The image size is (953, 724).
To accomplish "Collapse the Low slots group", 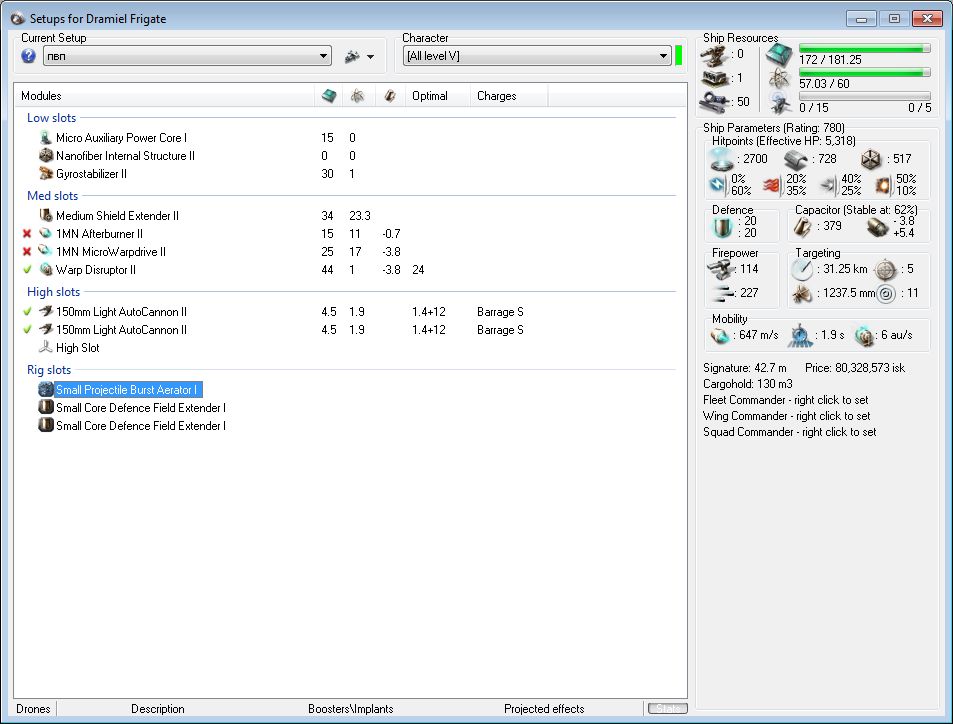I will [52, 117].
